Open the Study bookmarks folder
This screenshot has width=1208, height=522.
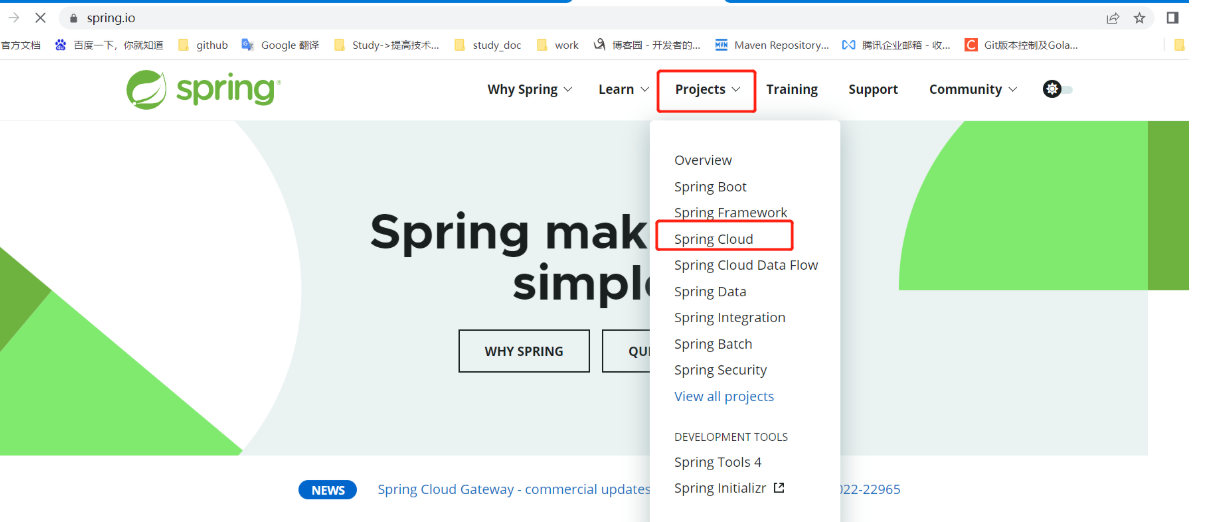(x=386, y=45)
